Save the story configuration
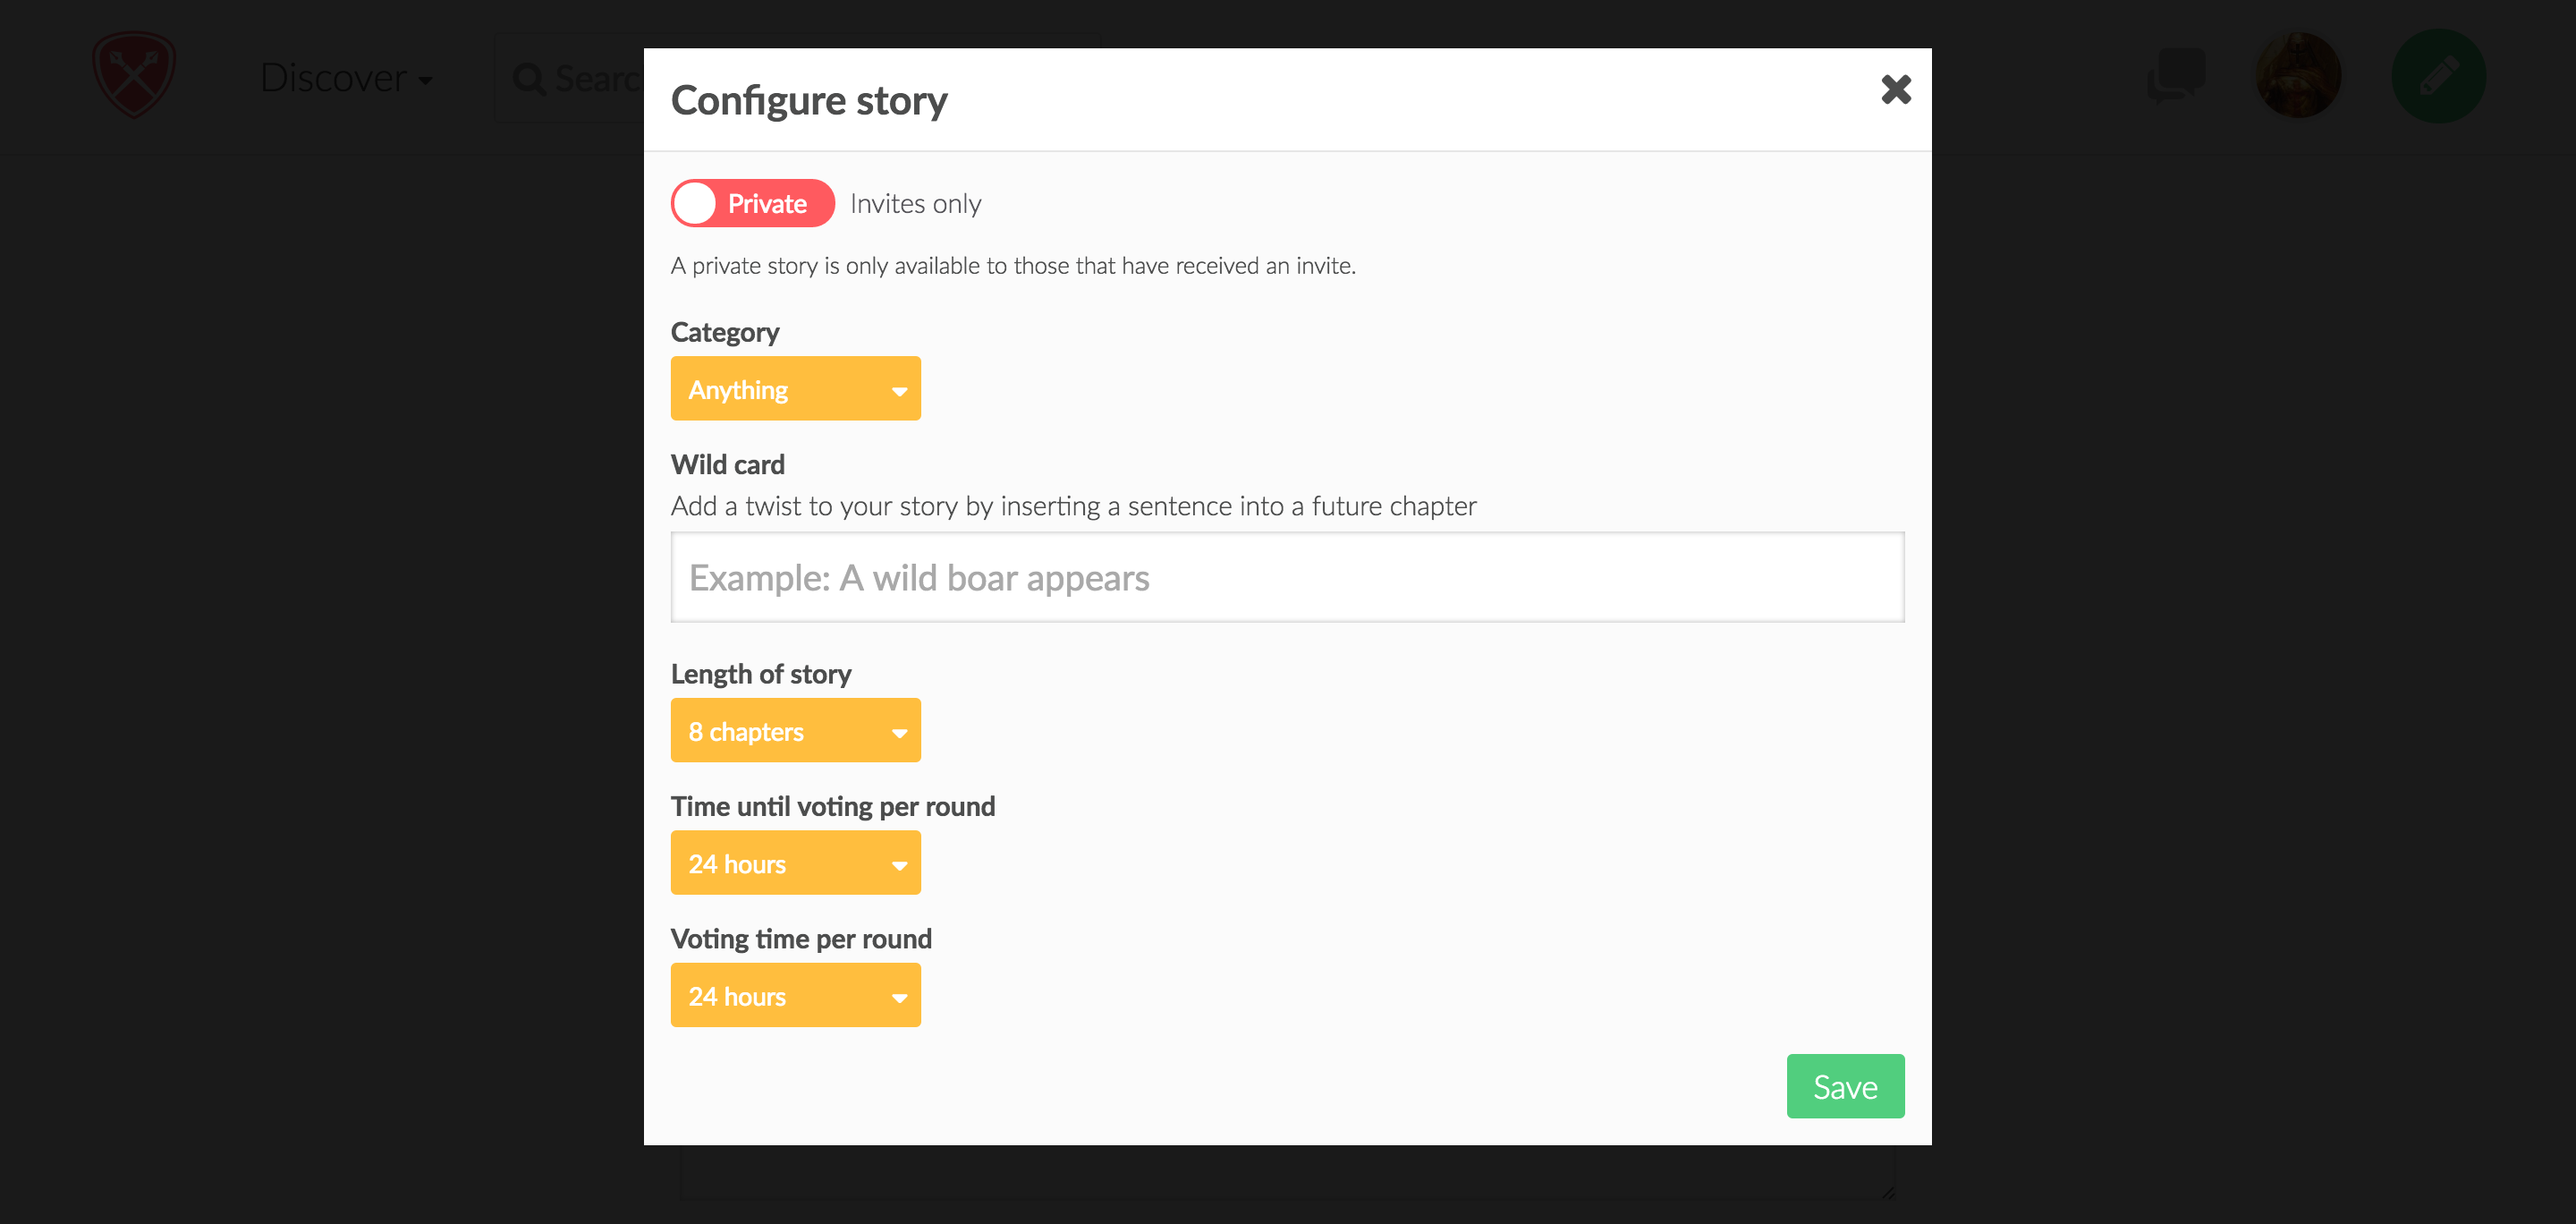Viewport: 2576px width, 1224px height. pyautogui.click(x=1845, y=1086)
